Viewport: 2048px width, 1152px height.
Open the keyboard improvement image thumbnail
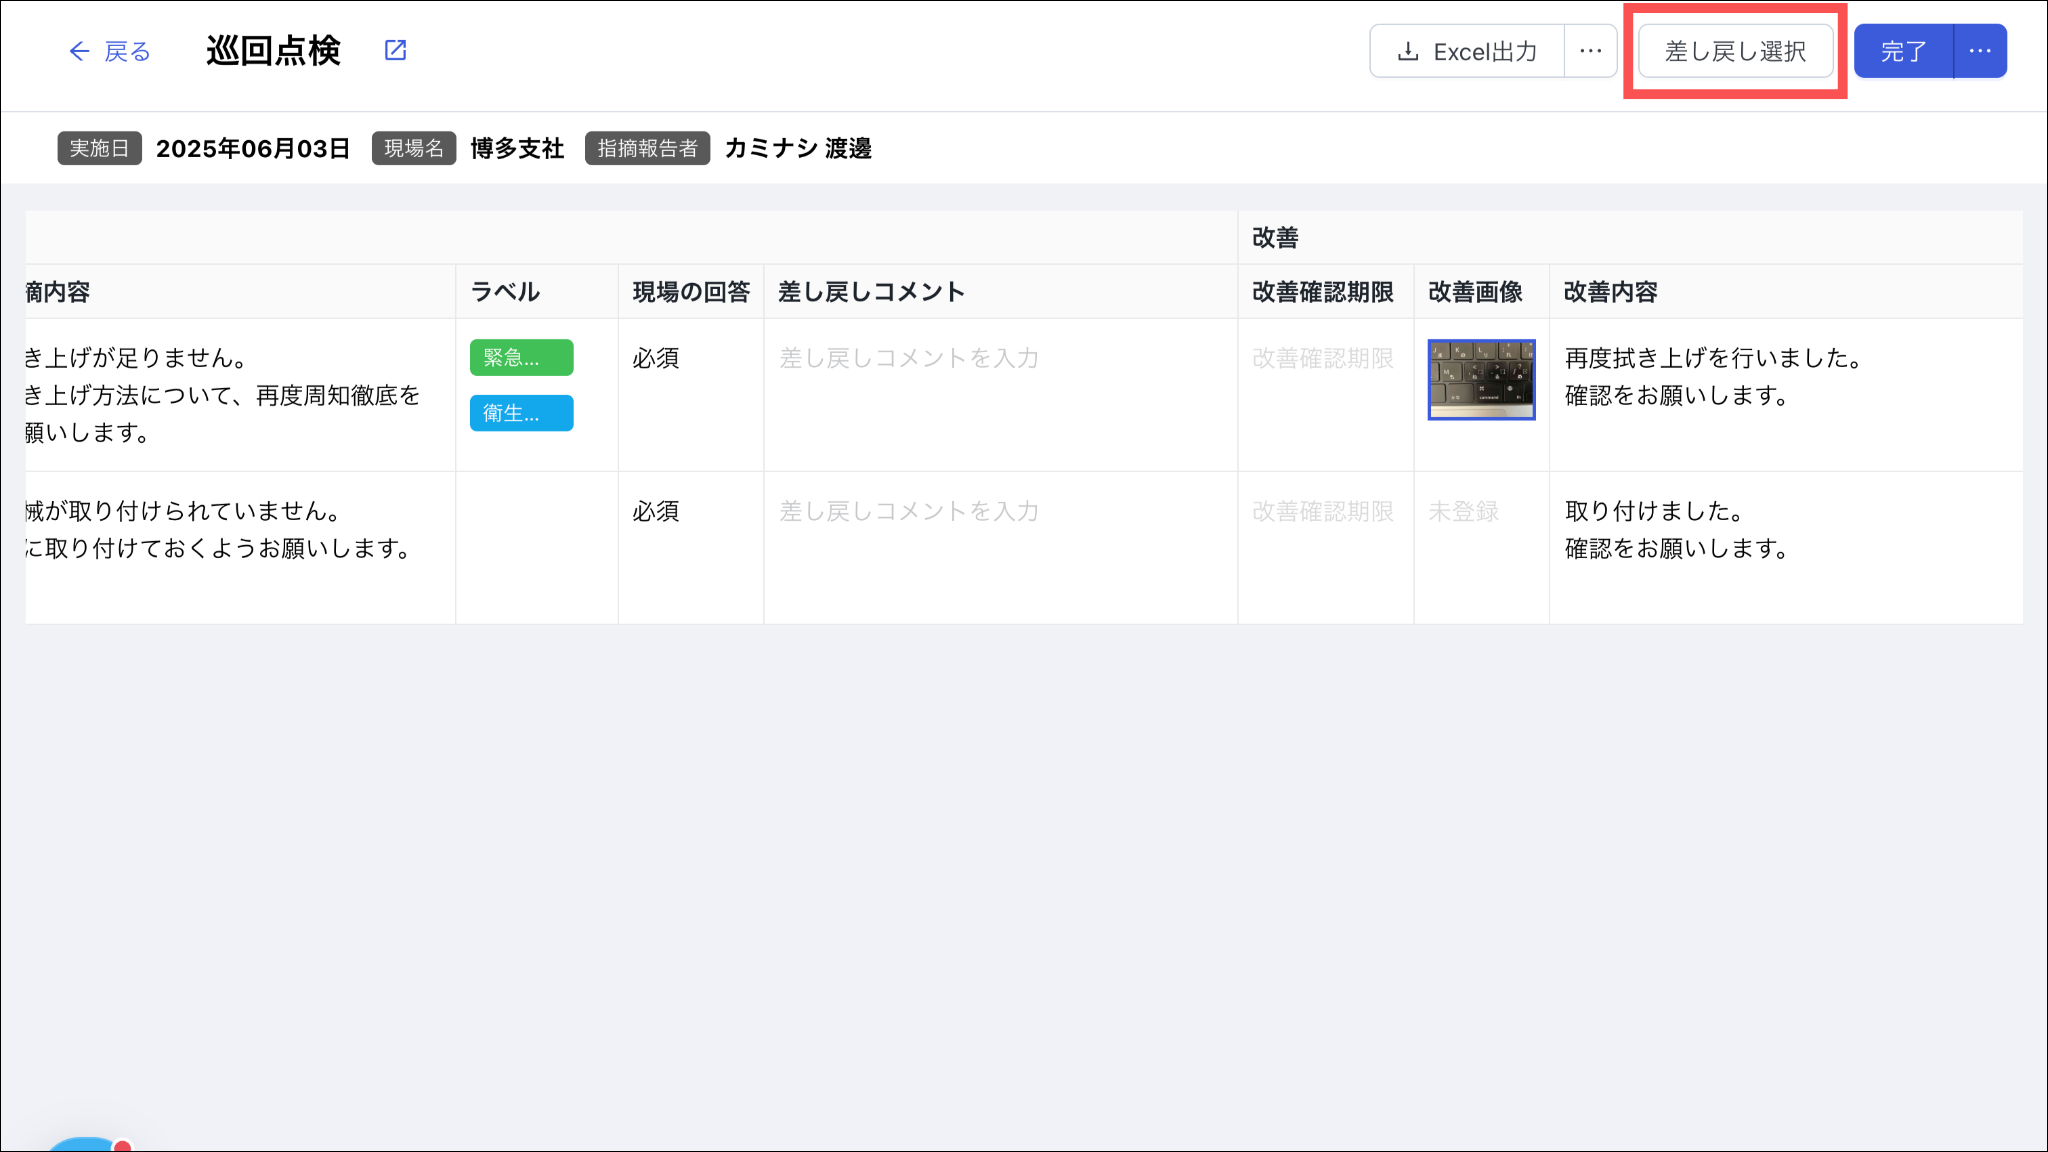click(x=1481, y=379)
